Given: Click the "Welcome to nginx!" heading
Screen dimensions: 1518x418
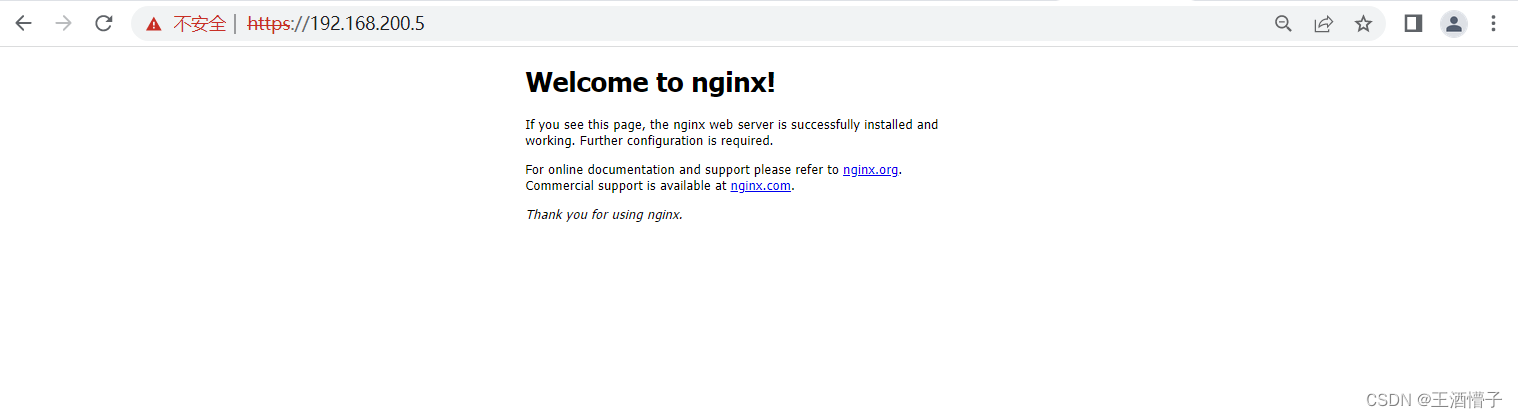Looking at the screenshot, I should point(650,82).
